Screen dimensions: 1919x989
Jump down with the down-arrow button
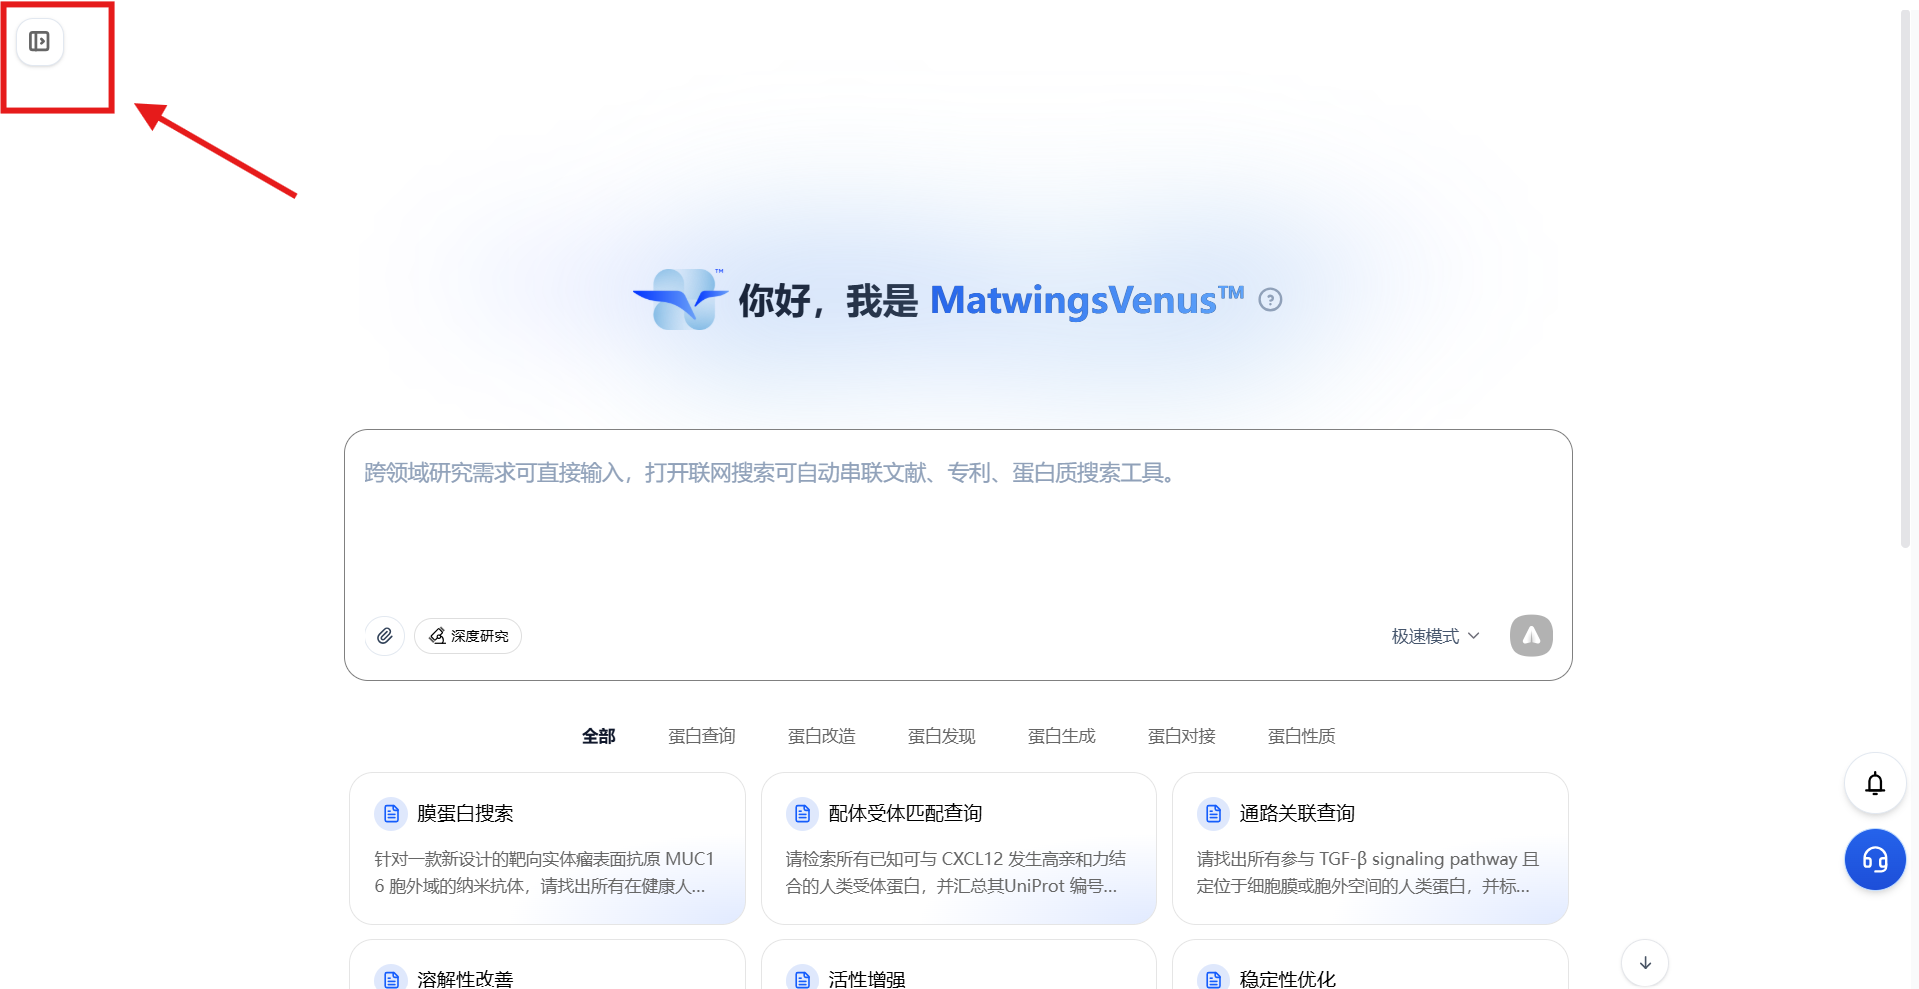click(x=1645, y=963)
